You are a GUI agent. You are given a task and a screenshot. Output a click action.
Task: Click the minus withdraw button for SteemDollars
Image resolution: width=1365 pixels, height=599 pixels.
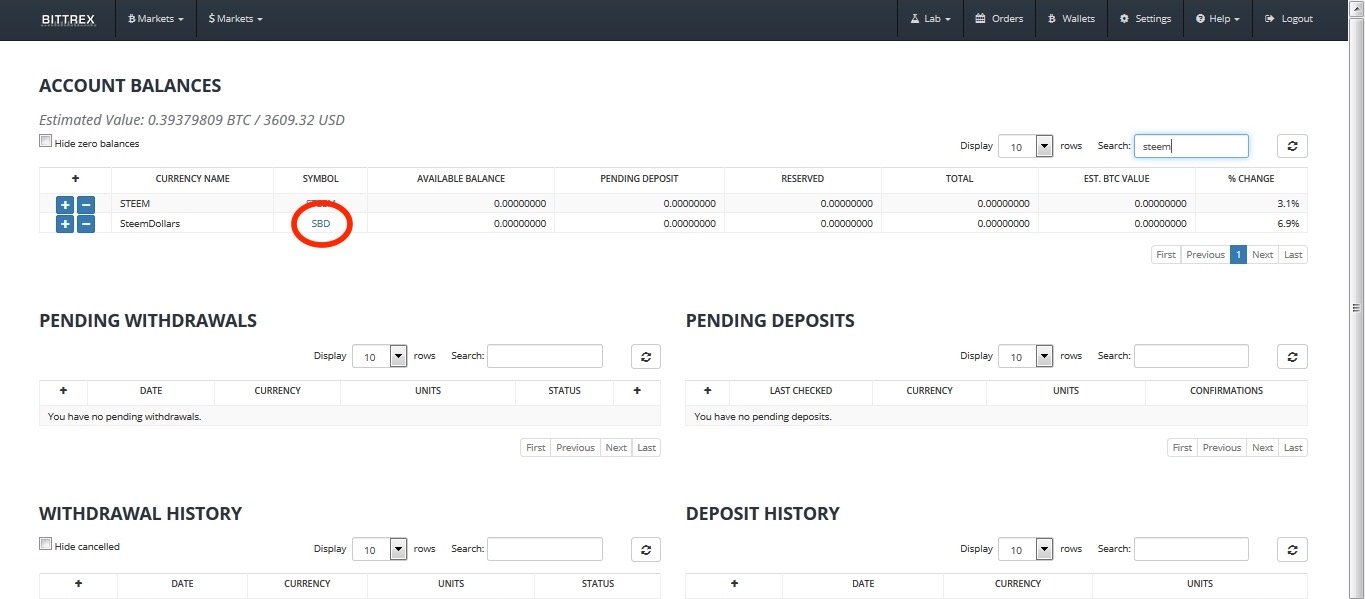coord(86,224)
